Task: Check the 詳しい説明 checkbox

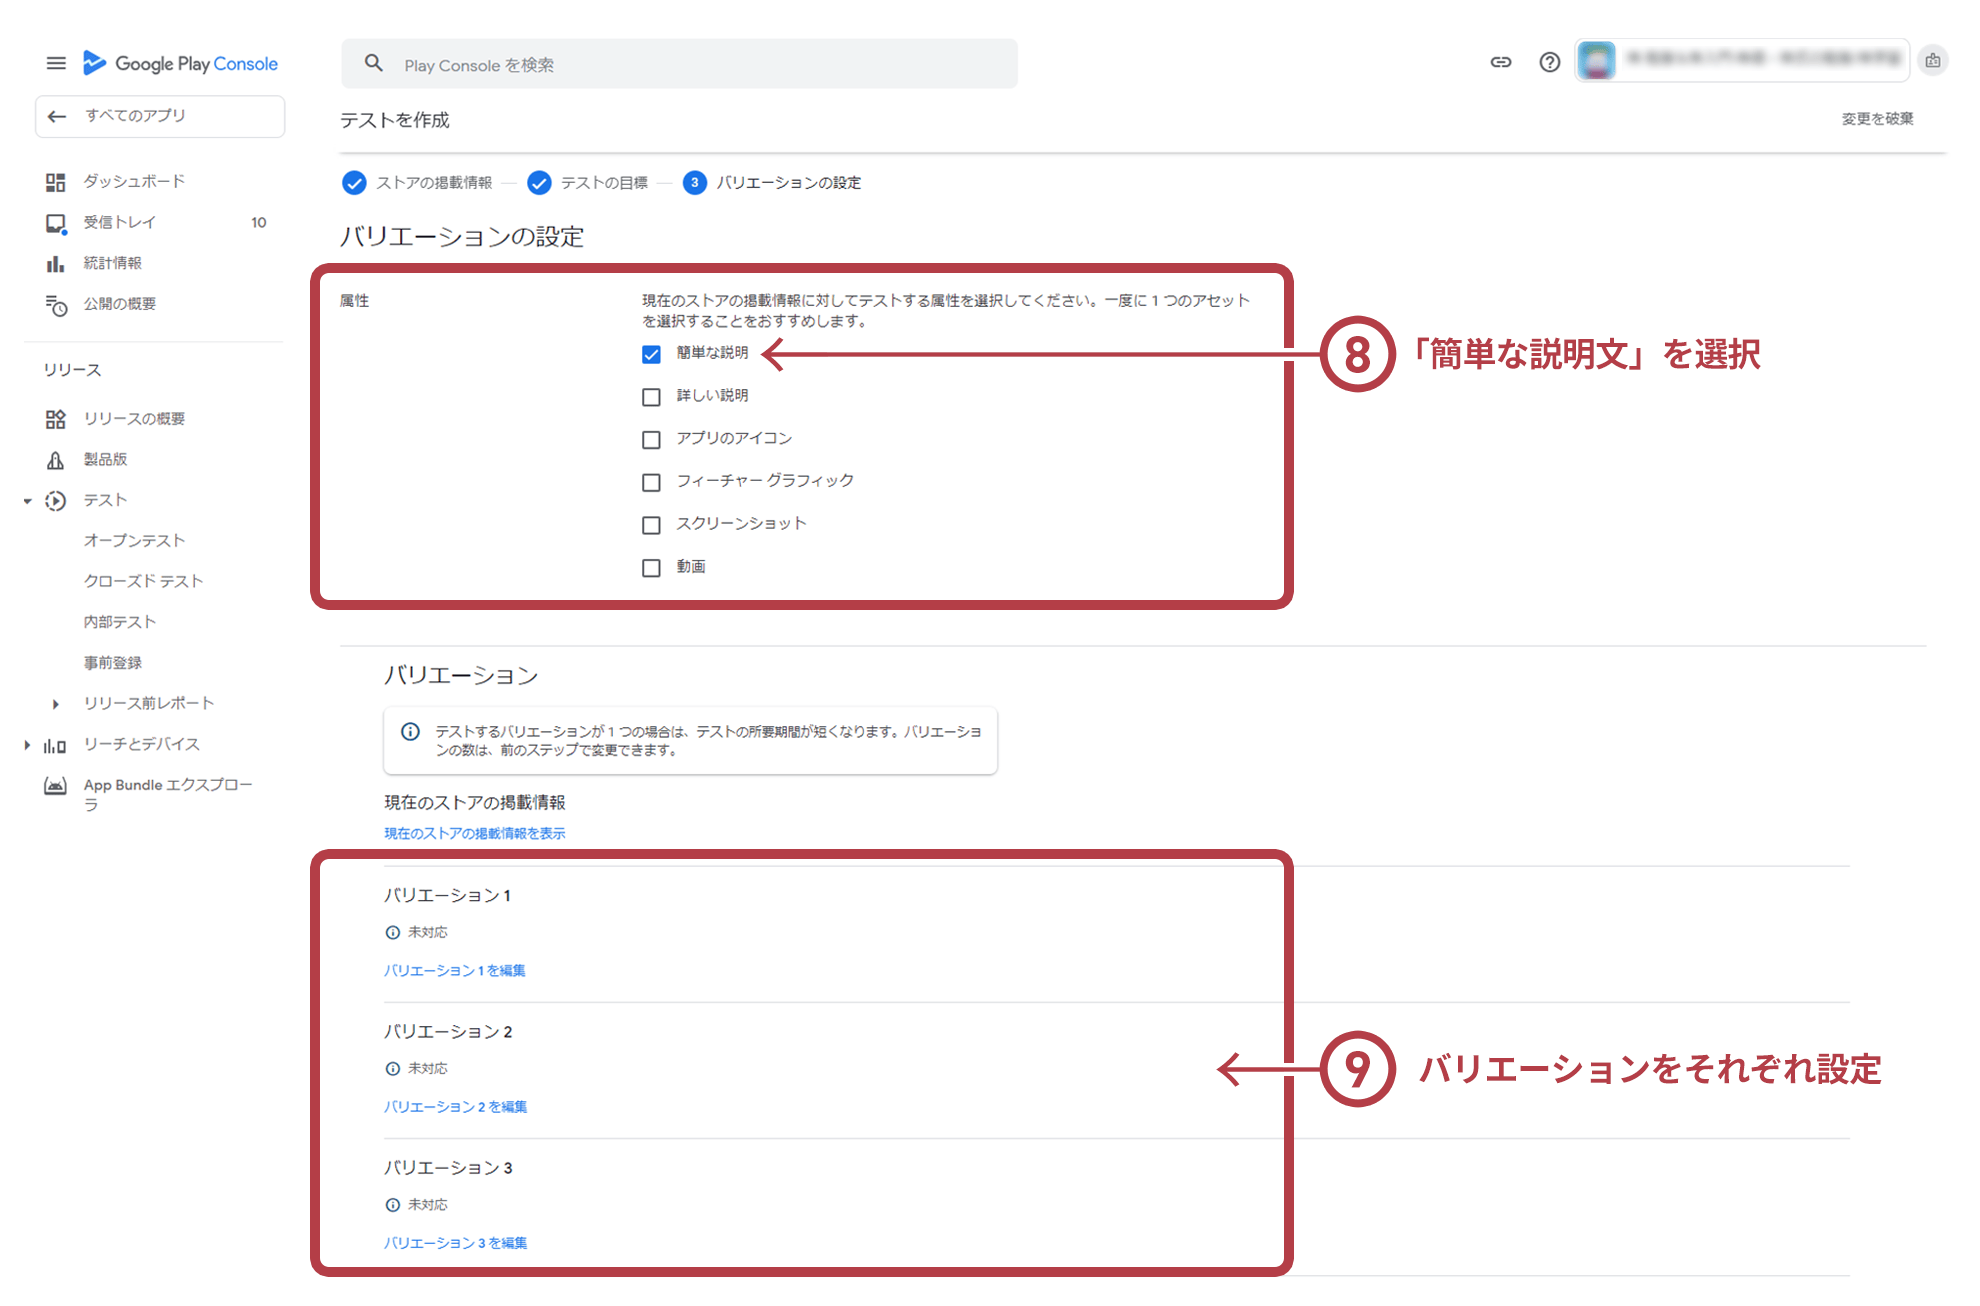Action: [651, 397]
